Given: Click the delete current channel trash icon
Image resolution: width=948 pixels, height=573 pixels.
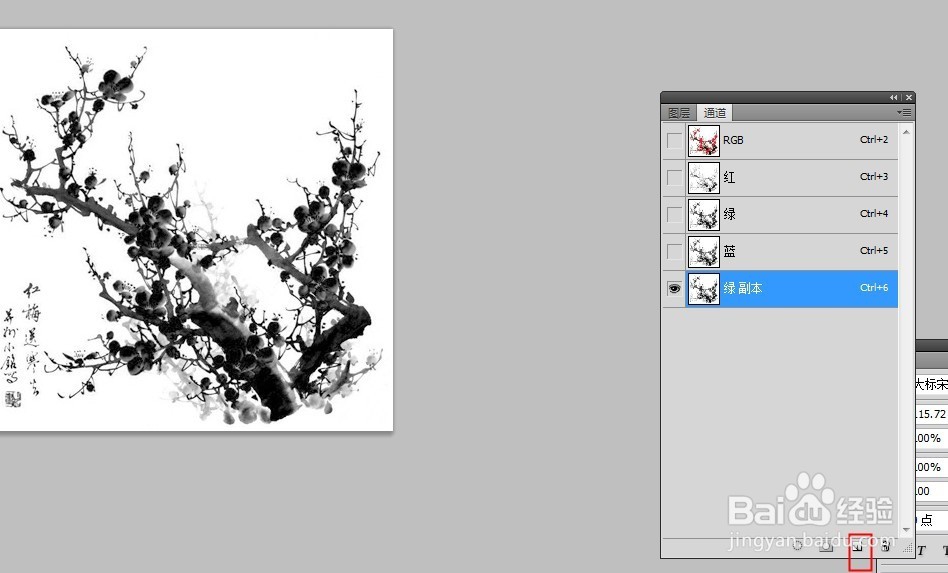Looking at the screenshot, I should [x=885, y=547].
